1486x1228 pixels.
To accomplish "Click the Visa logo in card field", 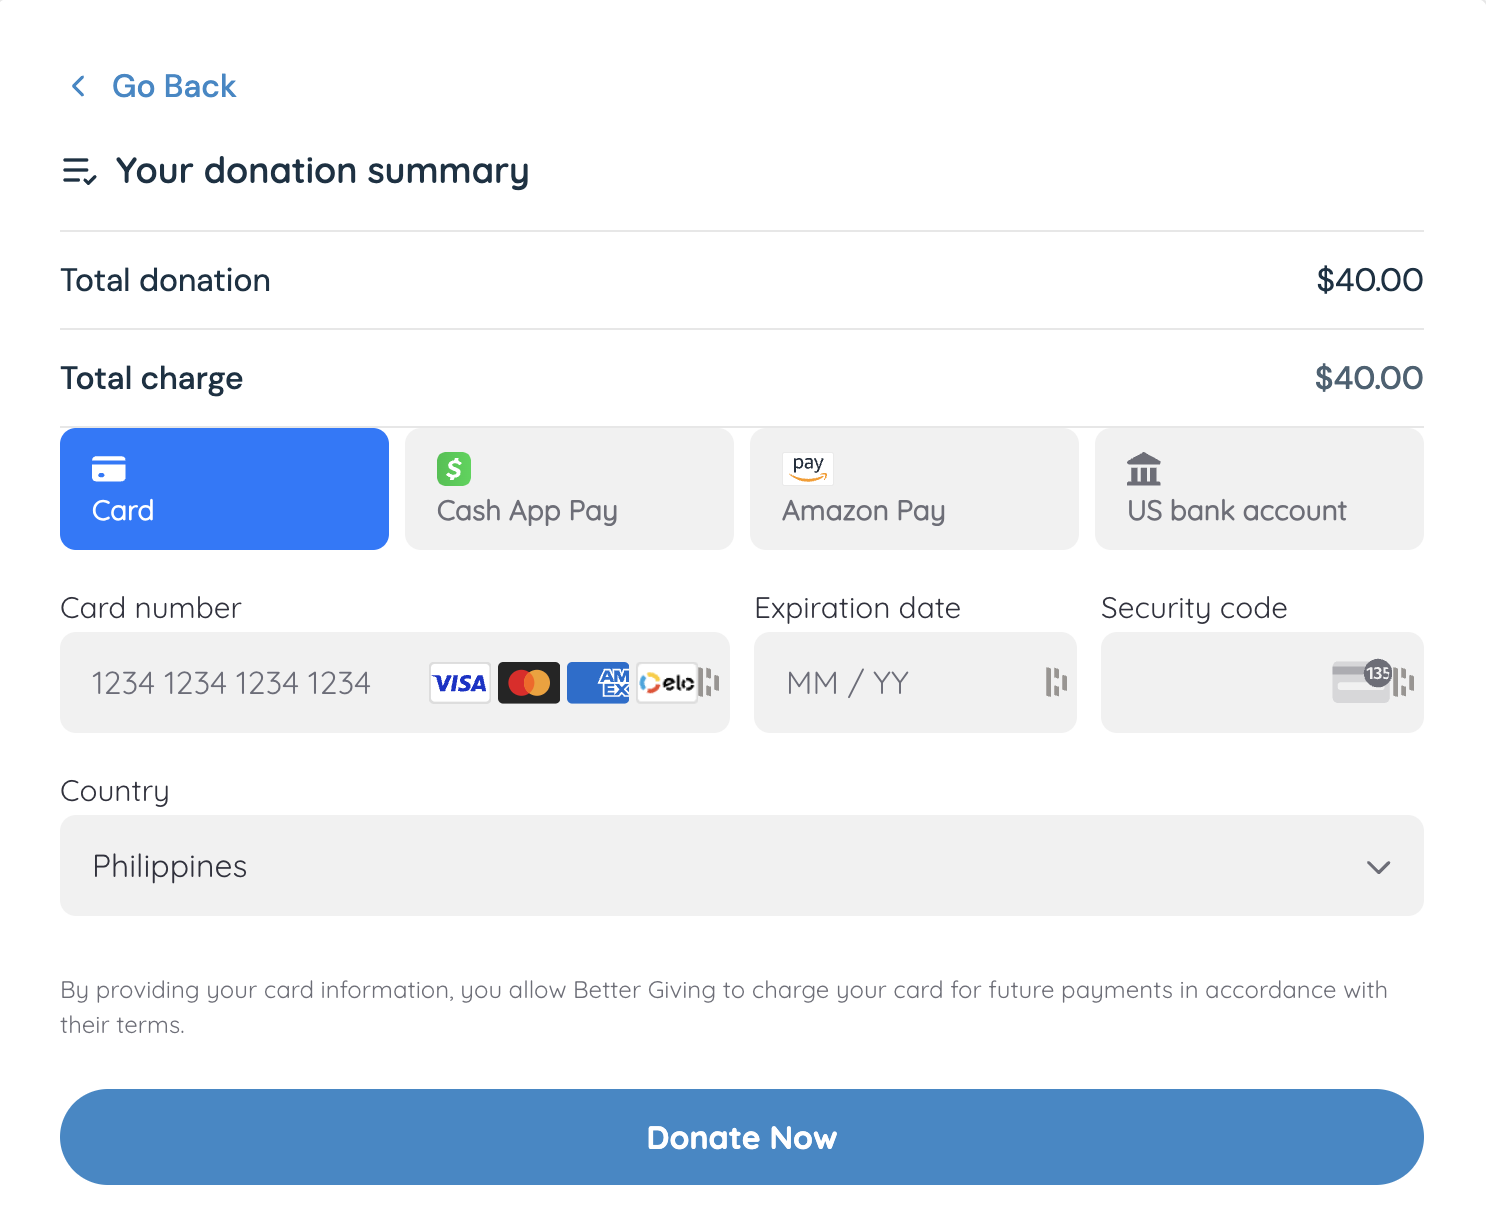I will pos(460,683).
